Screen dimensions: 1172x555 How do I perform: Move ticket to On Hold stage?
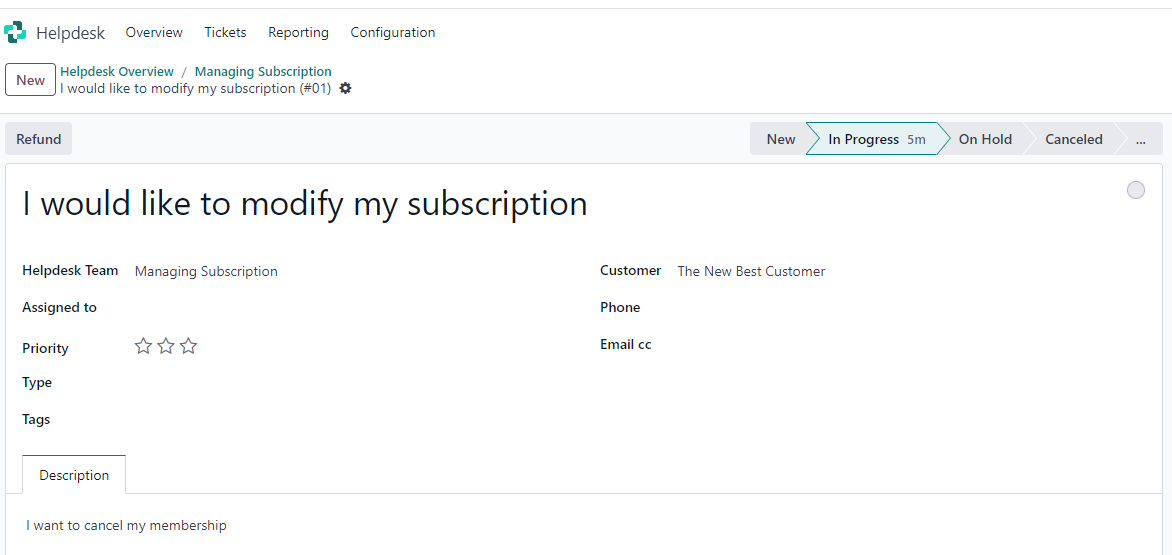coord(985,139)
